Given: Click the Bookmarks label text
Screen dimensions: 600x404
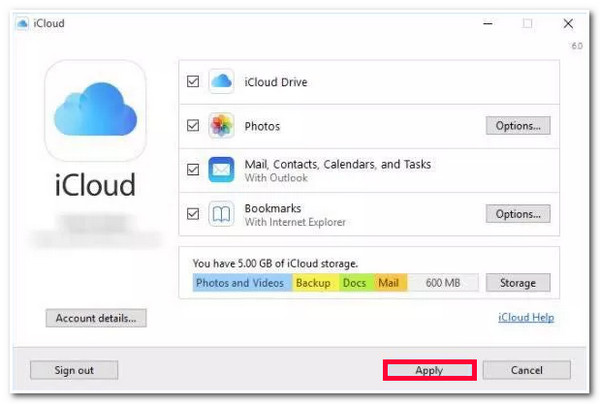Looking at the screenshot, I should 273,209.
